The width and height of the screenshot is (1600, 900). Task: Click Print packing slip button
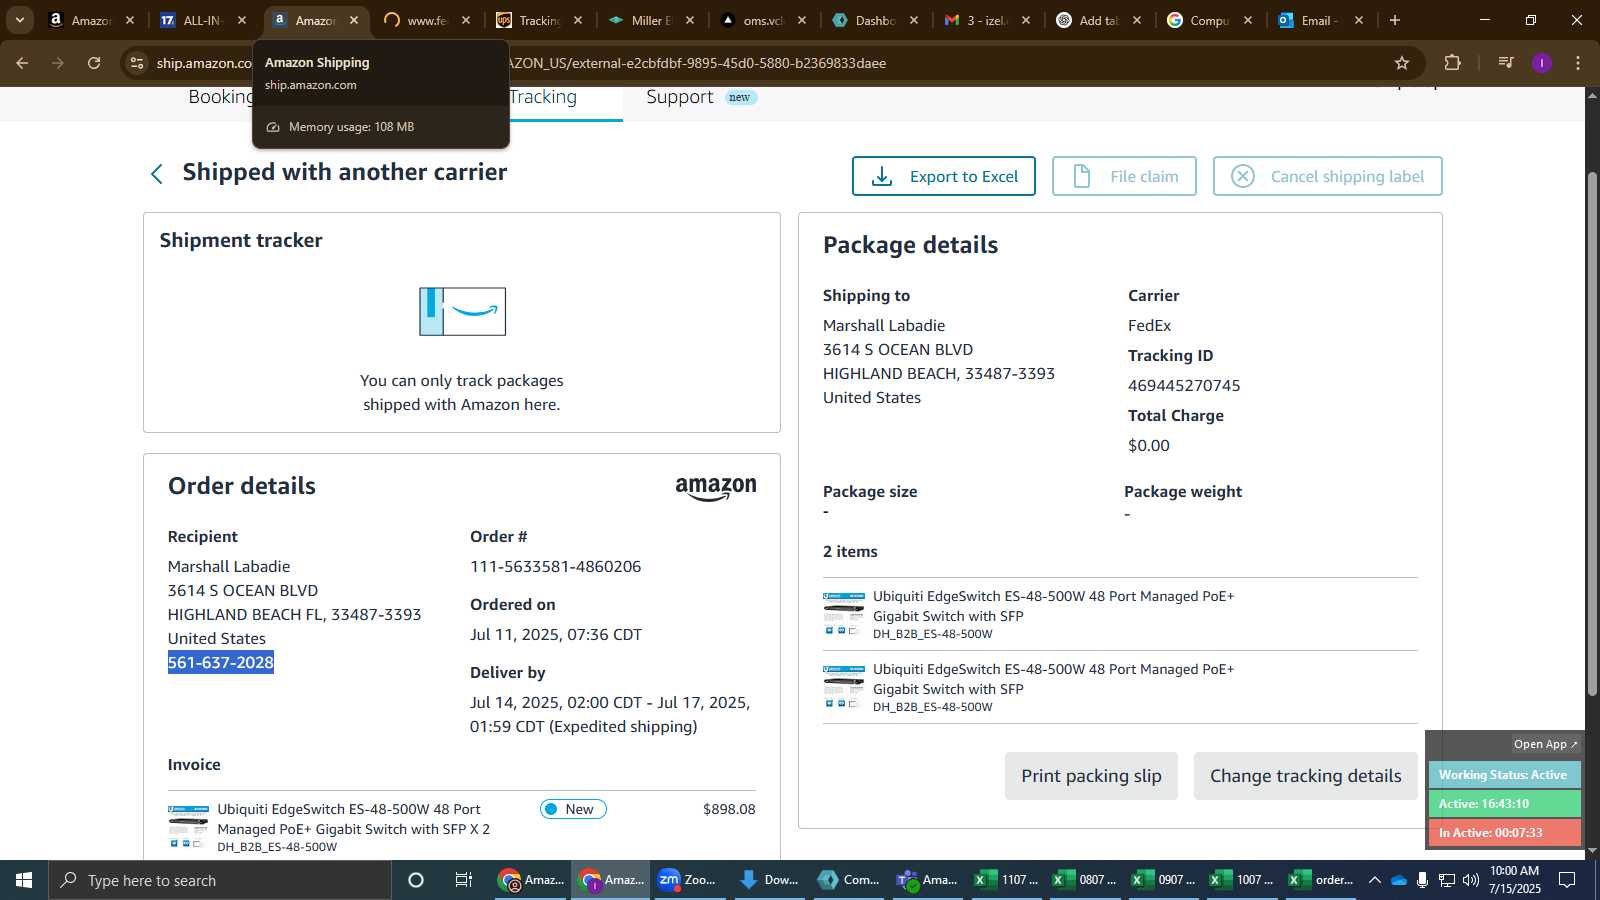1091,776
